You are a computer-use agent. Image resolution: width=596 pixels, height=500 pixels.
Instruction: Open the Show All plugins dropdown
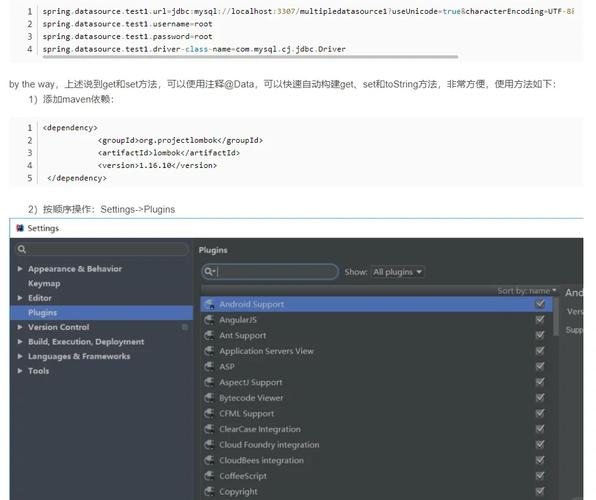[398, 272]
